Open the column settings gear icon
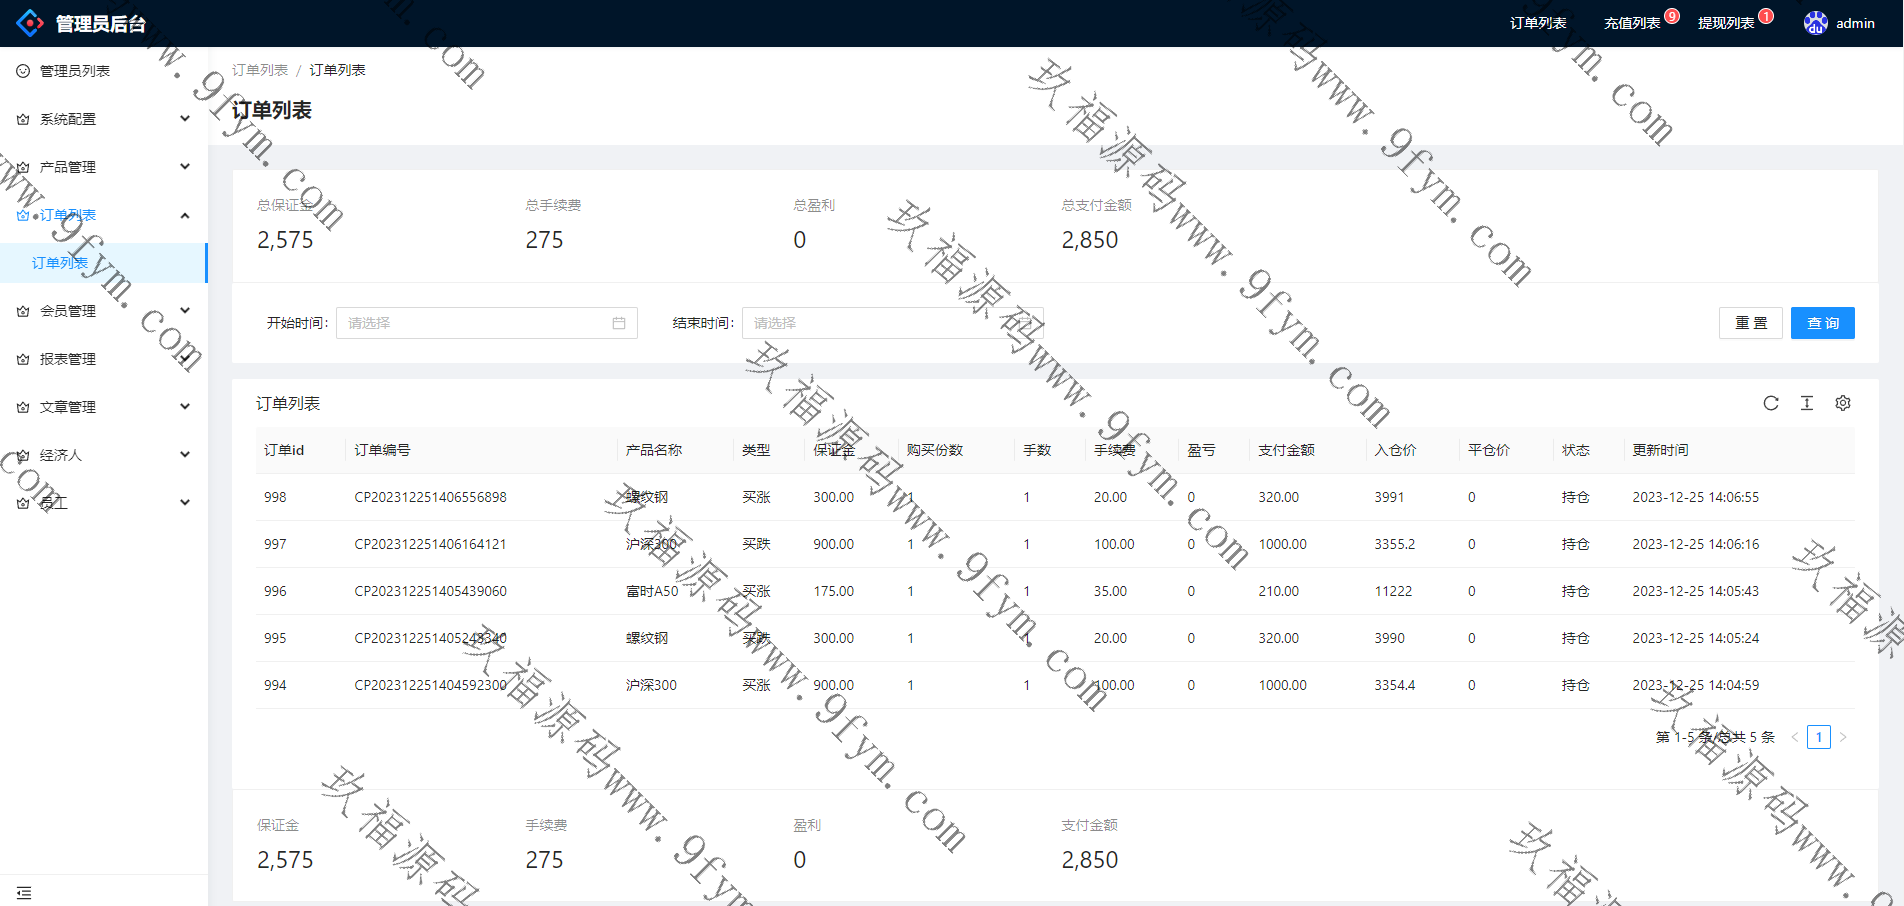 click(x=1842, y=403)
